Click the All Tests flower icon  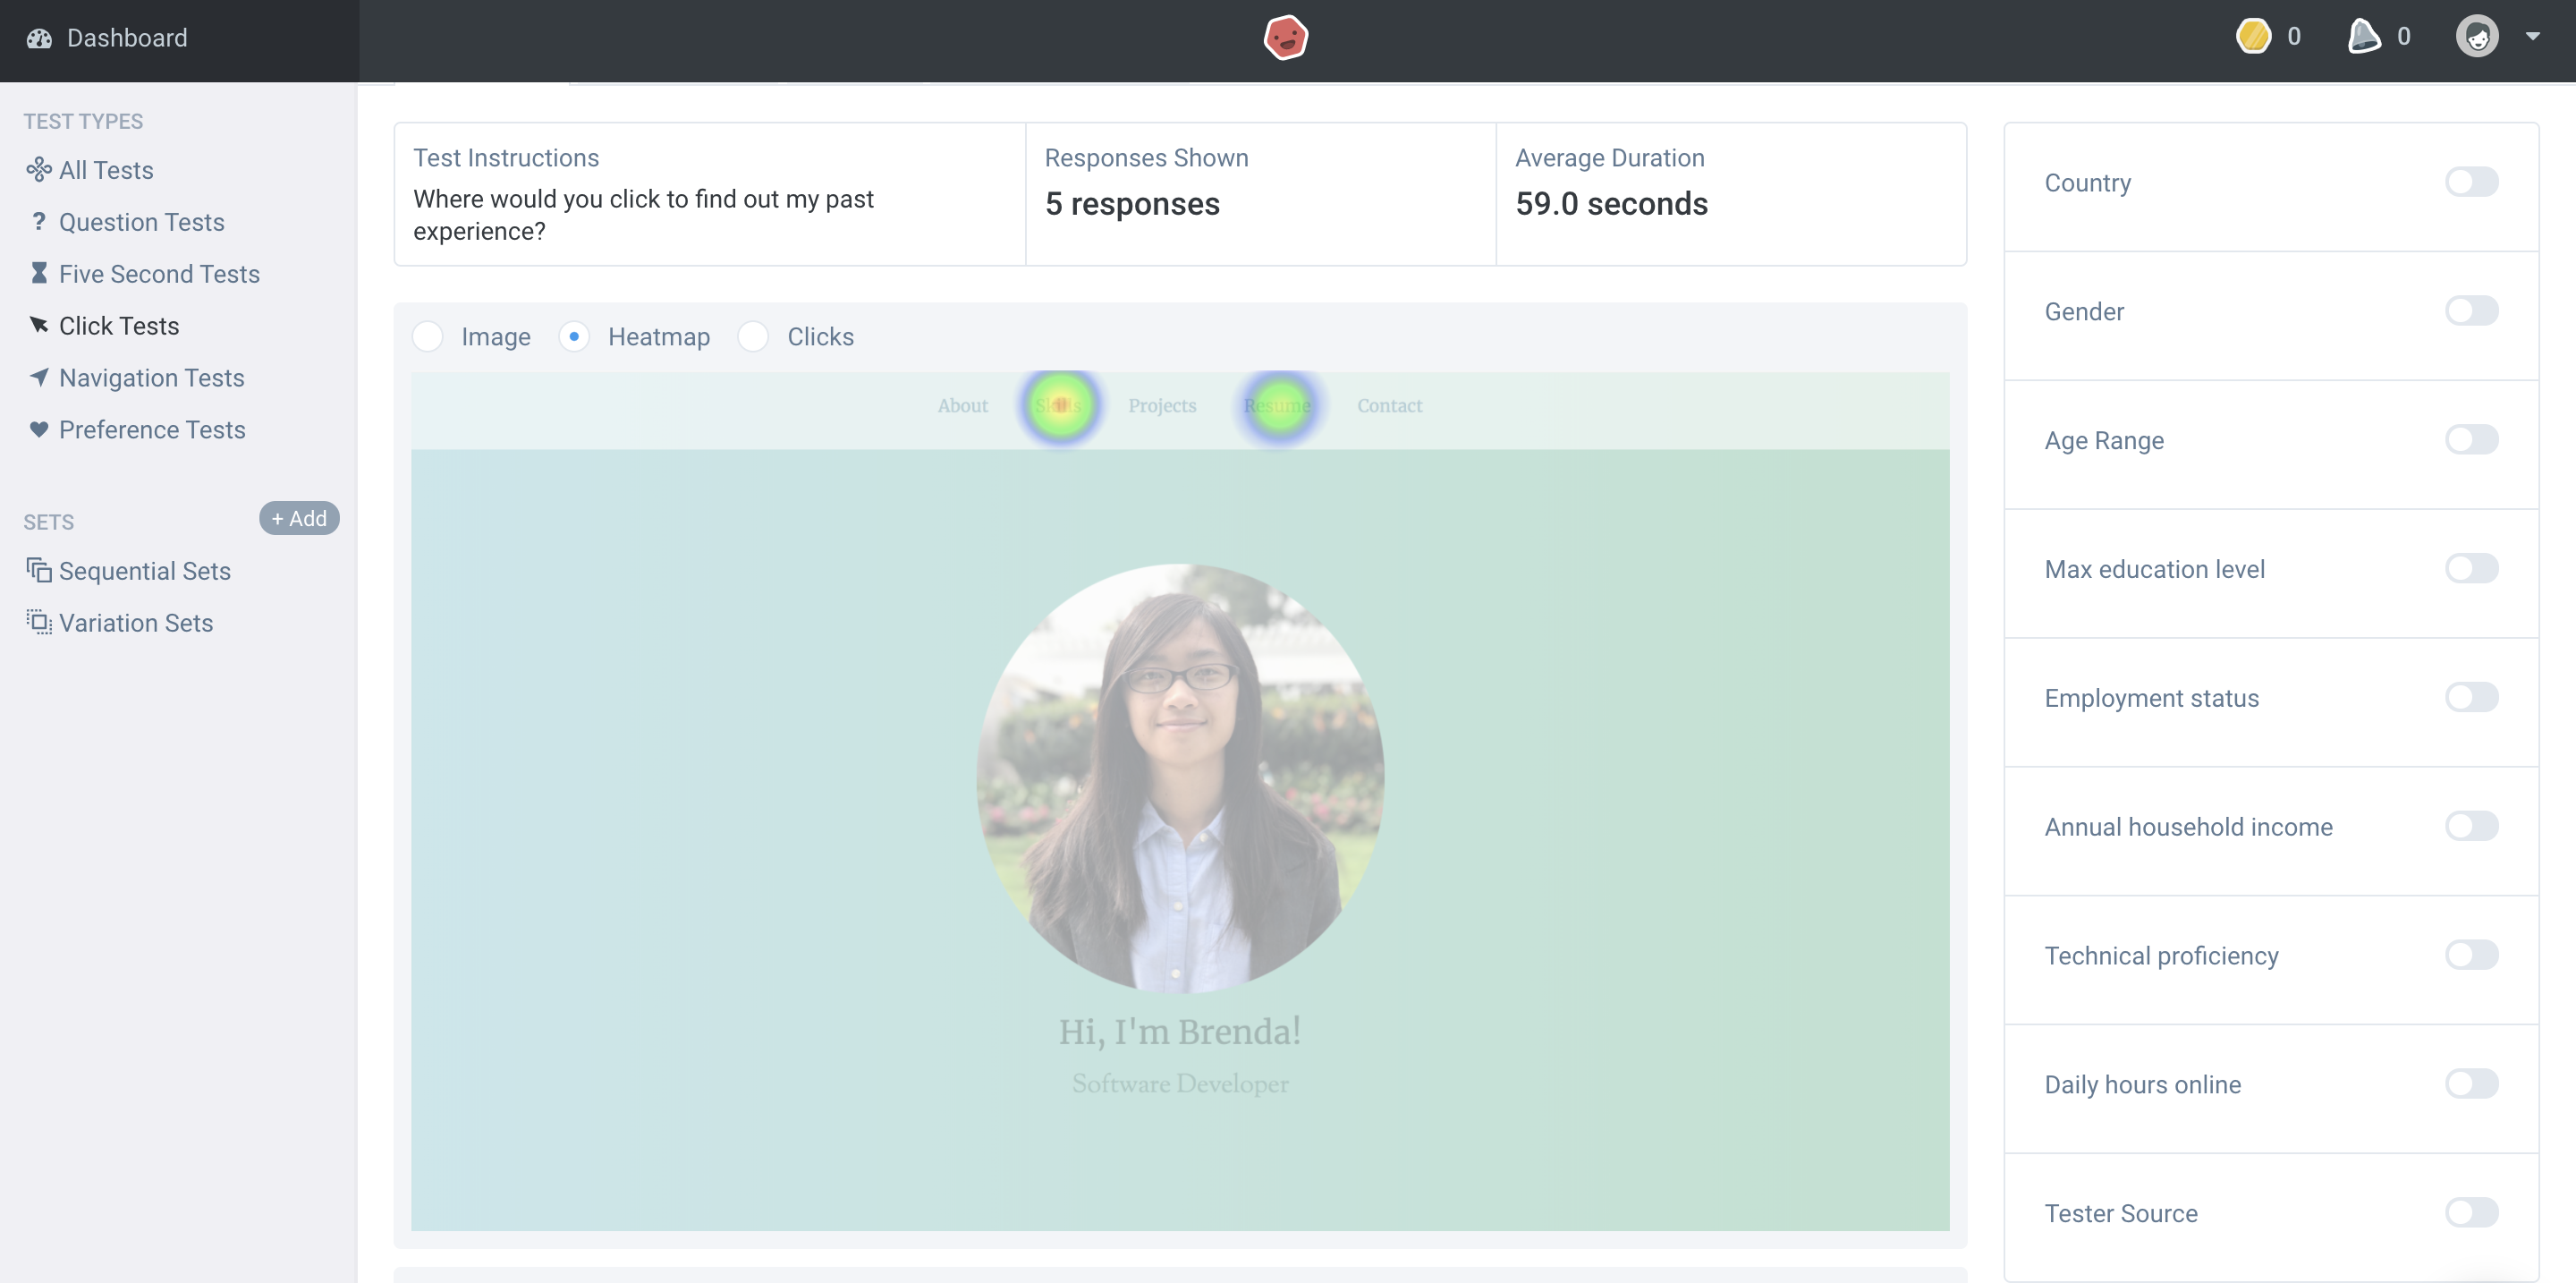(39, 170)
